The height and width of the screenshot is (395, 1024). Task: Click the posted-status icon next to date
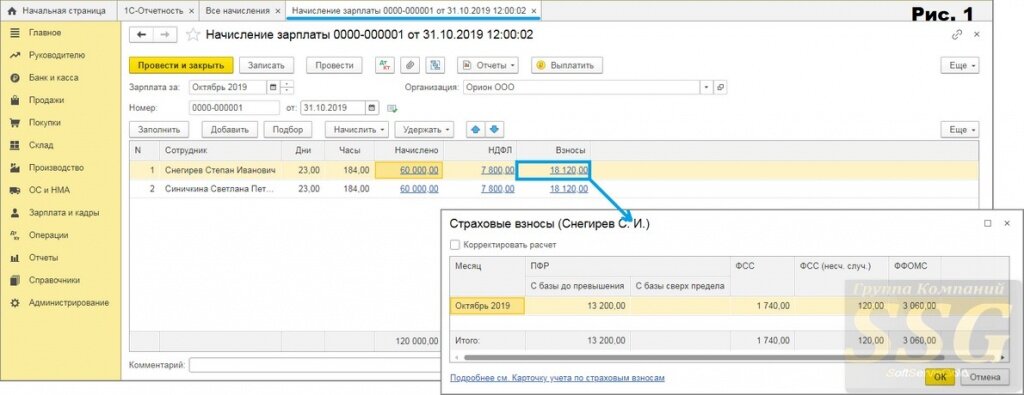point(392,108)
